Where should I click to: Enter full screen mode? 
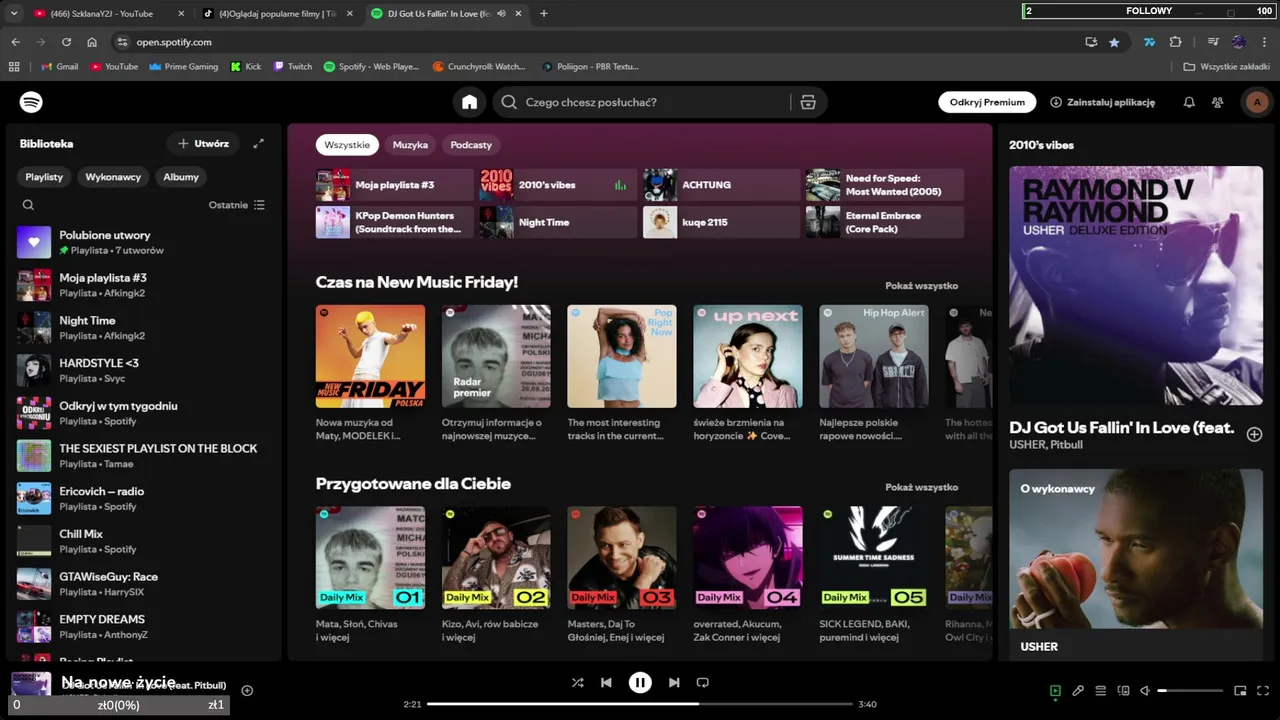tap(1263, 690)
